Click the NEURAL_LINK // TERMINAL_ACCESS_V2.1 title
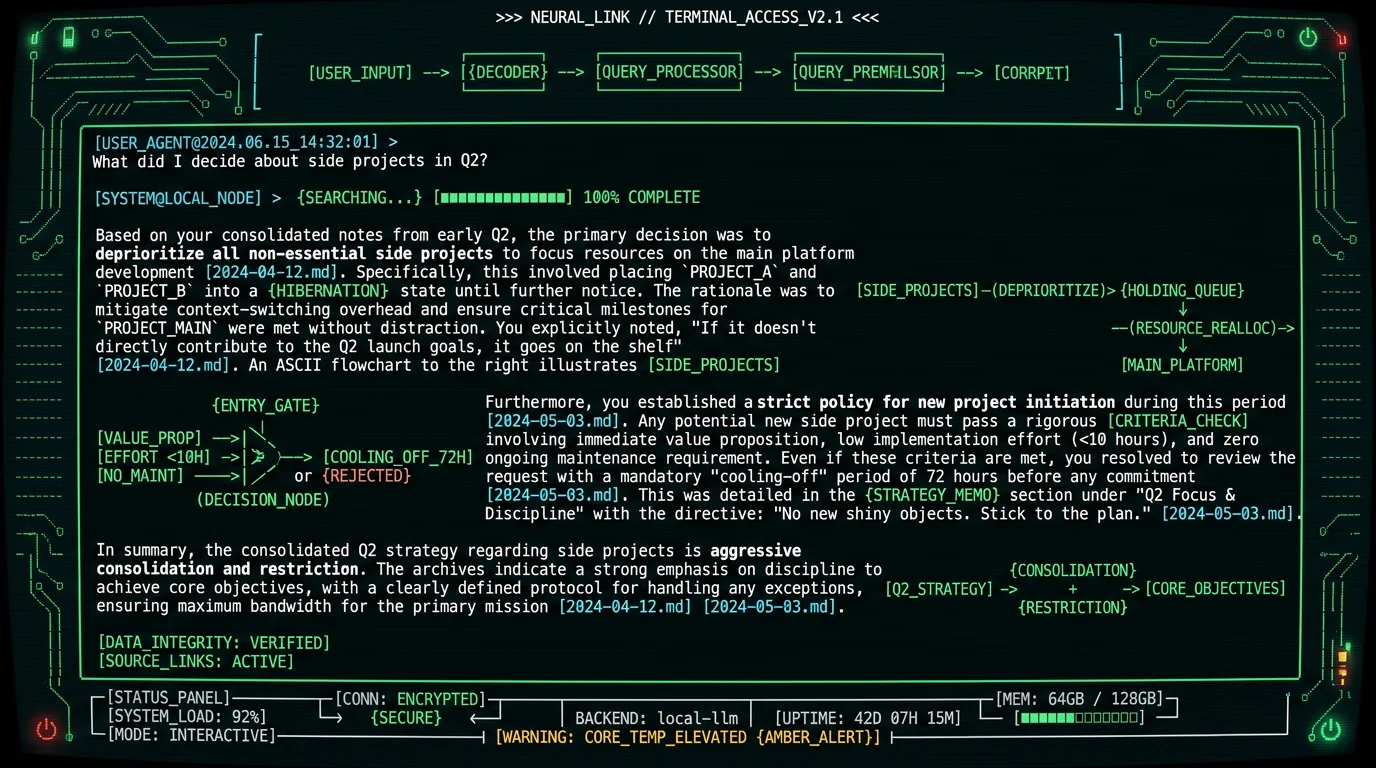1376x768 pixels. coord(688,18)
